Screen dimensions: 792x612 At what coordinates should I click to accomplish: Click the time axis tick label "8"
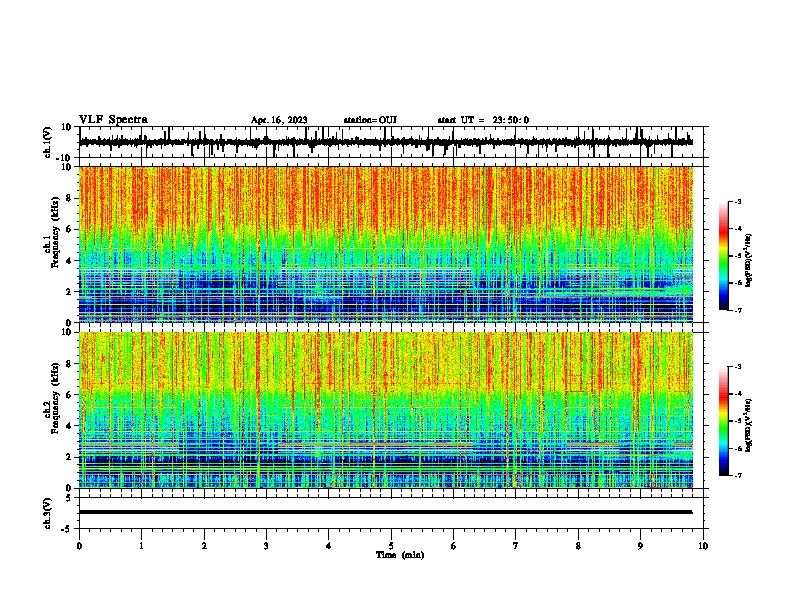click(578, 546)
